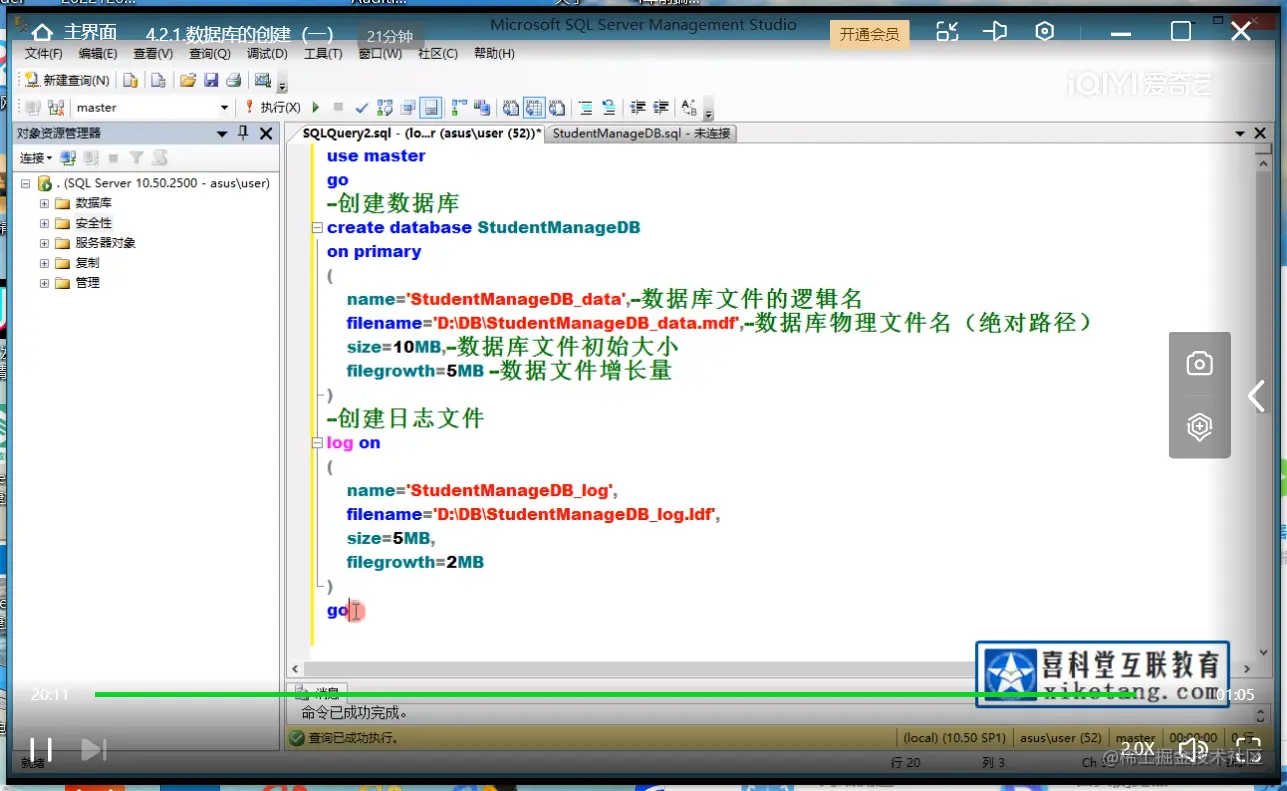1287x791 pixels.
Task: Skip to the next video
Action: tap(93, 749)
